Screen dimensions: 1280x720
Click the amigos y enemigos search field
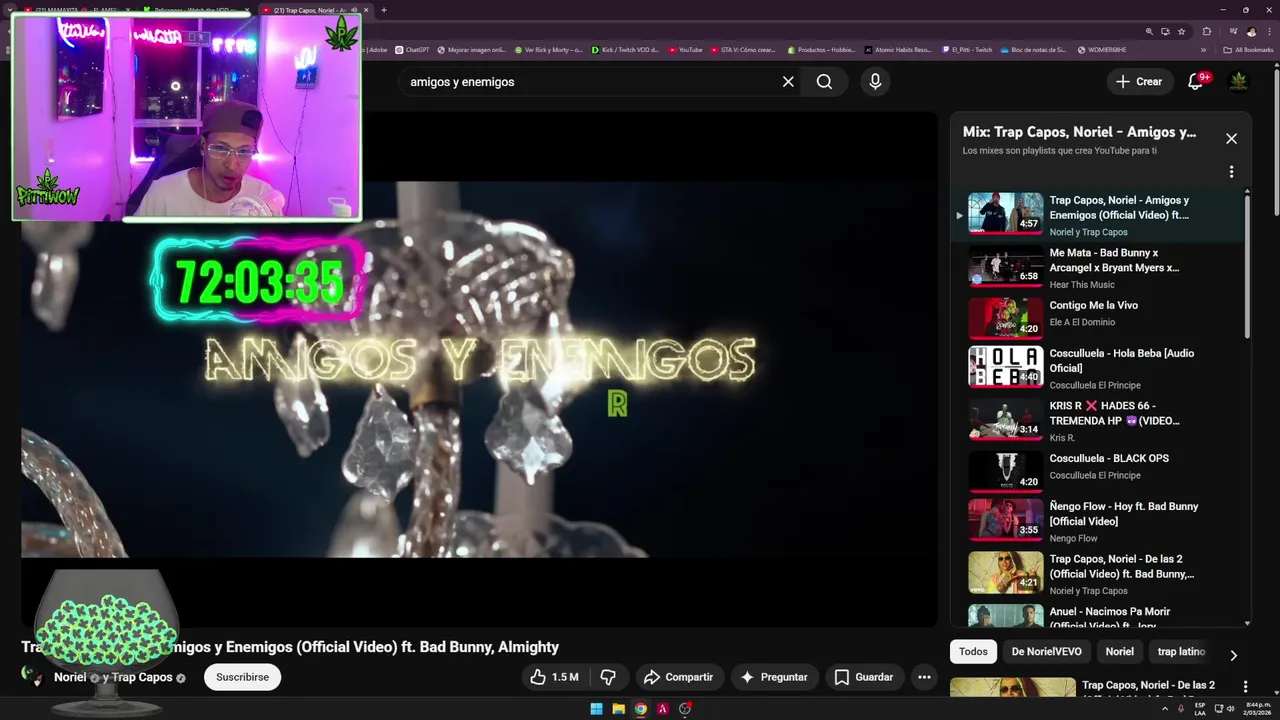tap(590, 82)
